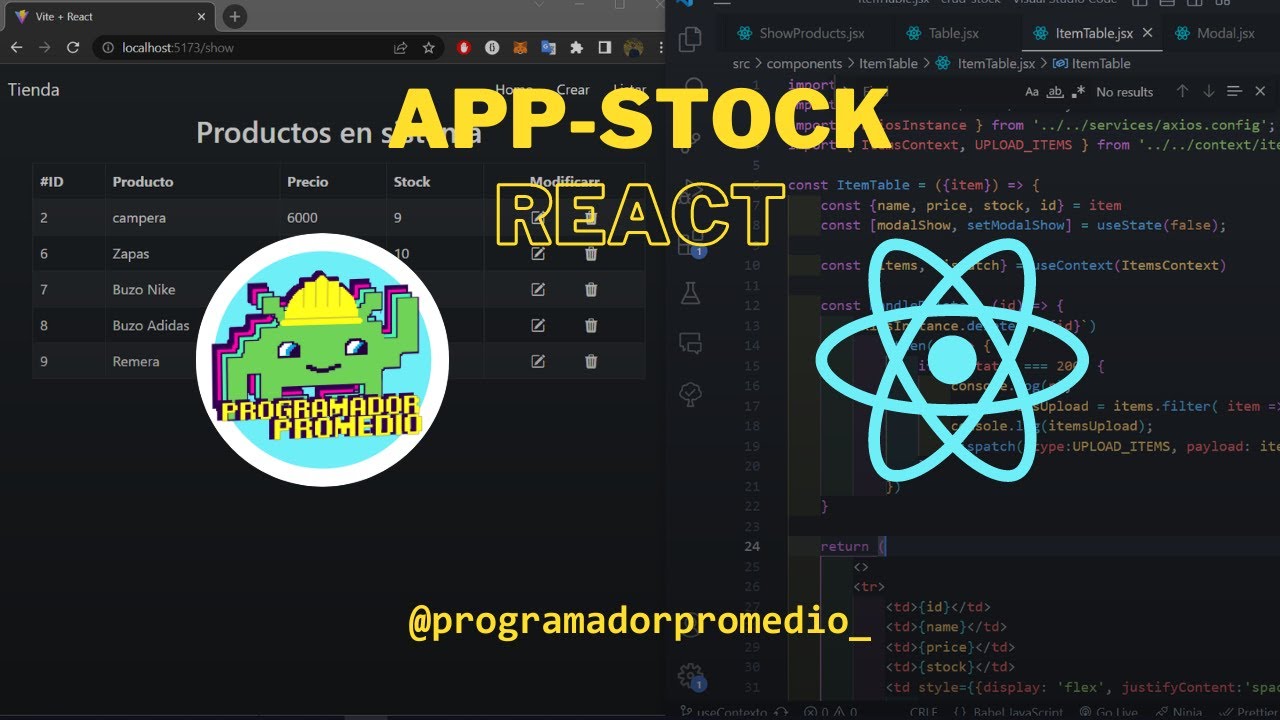This screenshot has width=1280, height=720.
Task: Open the Google Translate extension icon
Action: coord(548,47)
